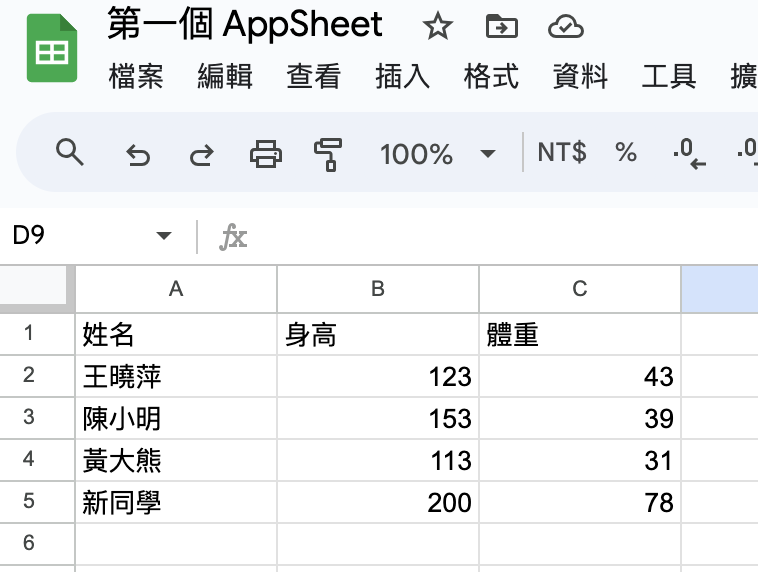Check the cloud save status icon

click(x=566, y=27)
